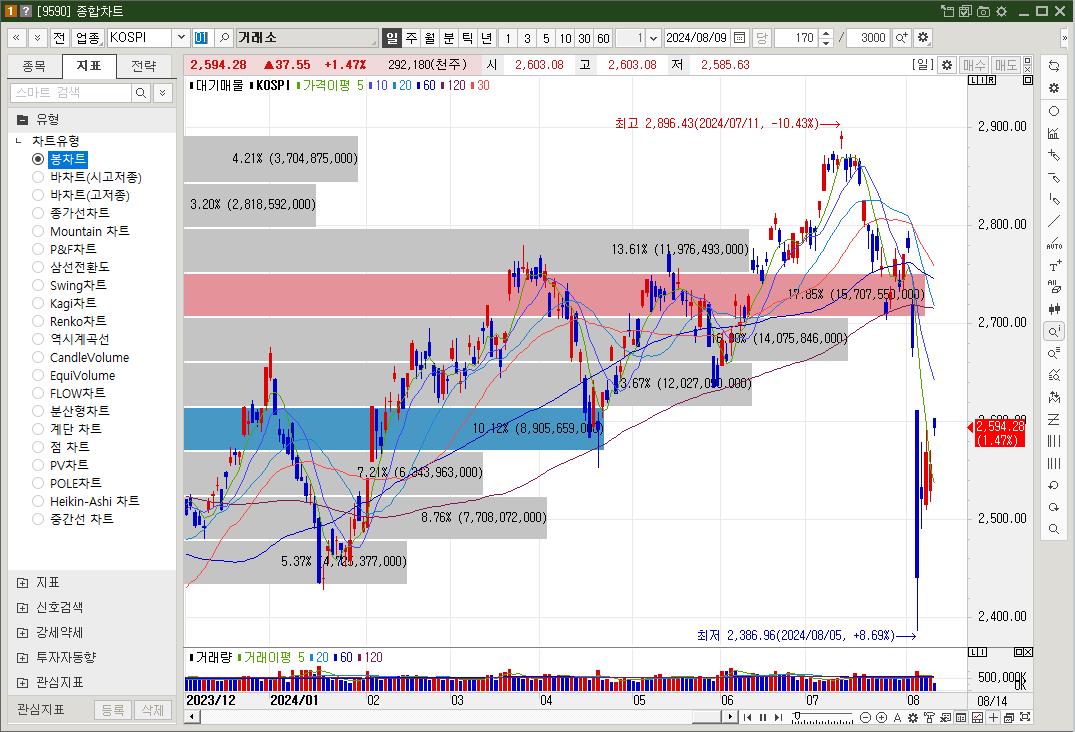Select the 주 weekly period tab
Viewport: 1075px width, 732px height.
pyautogui.click(x=411, y=38)
